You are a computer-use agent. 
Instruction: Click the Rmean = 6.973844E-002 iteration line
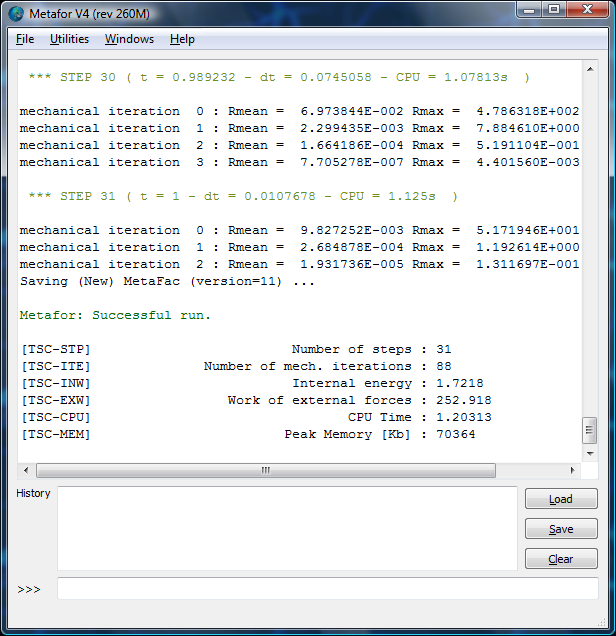tap(299, 111)
